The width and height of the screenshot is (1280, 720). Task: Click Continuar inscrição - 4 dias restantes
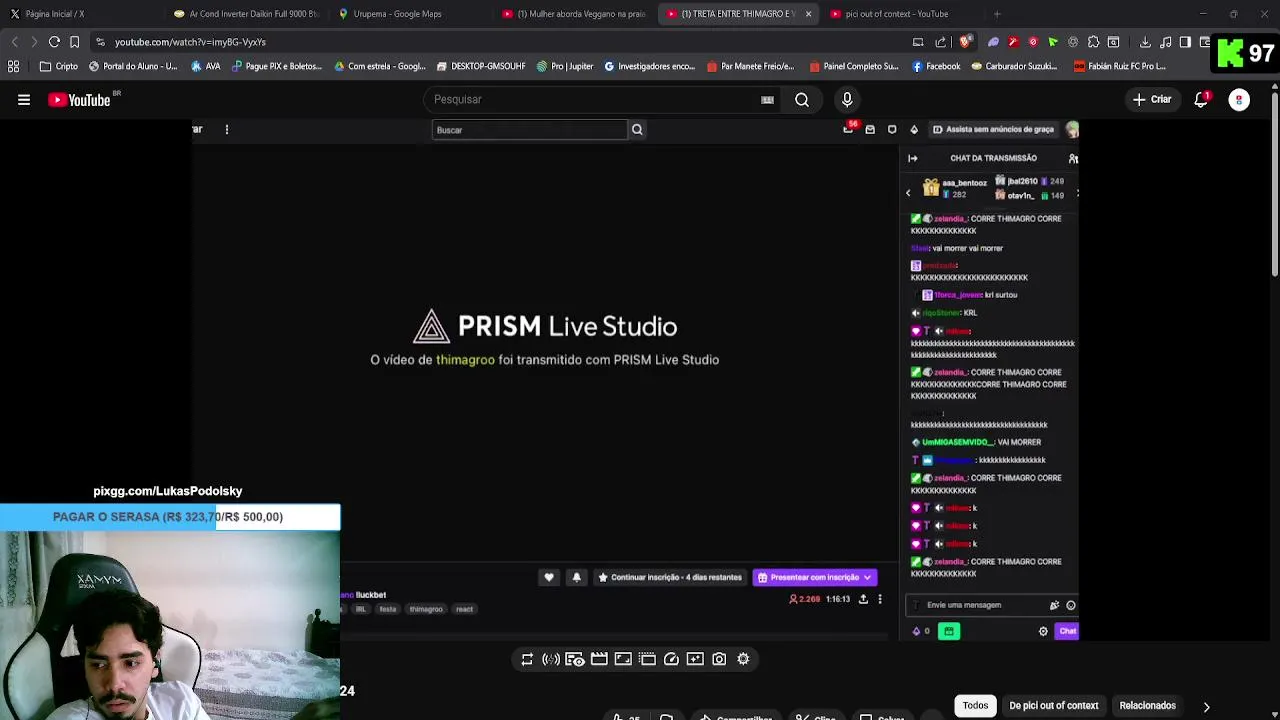668,577
